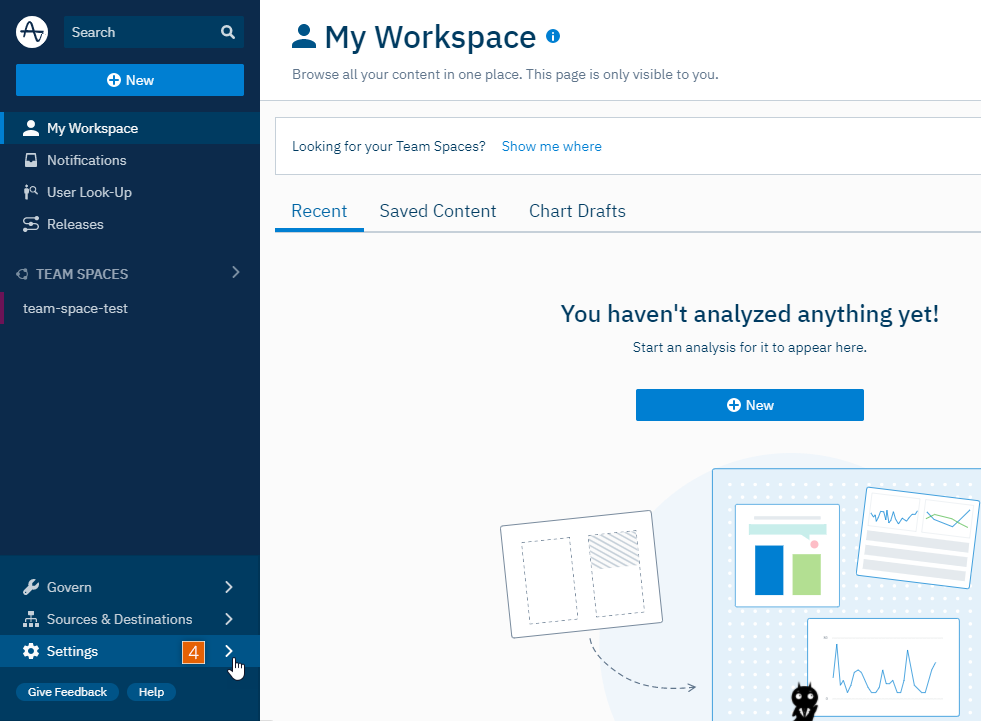Open User Look-Up page
Screen dimensions: 981x721
pyautogui.click(x=130, y=192)
